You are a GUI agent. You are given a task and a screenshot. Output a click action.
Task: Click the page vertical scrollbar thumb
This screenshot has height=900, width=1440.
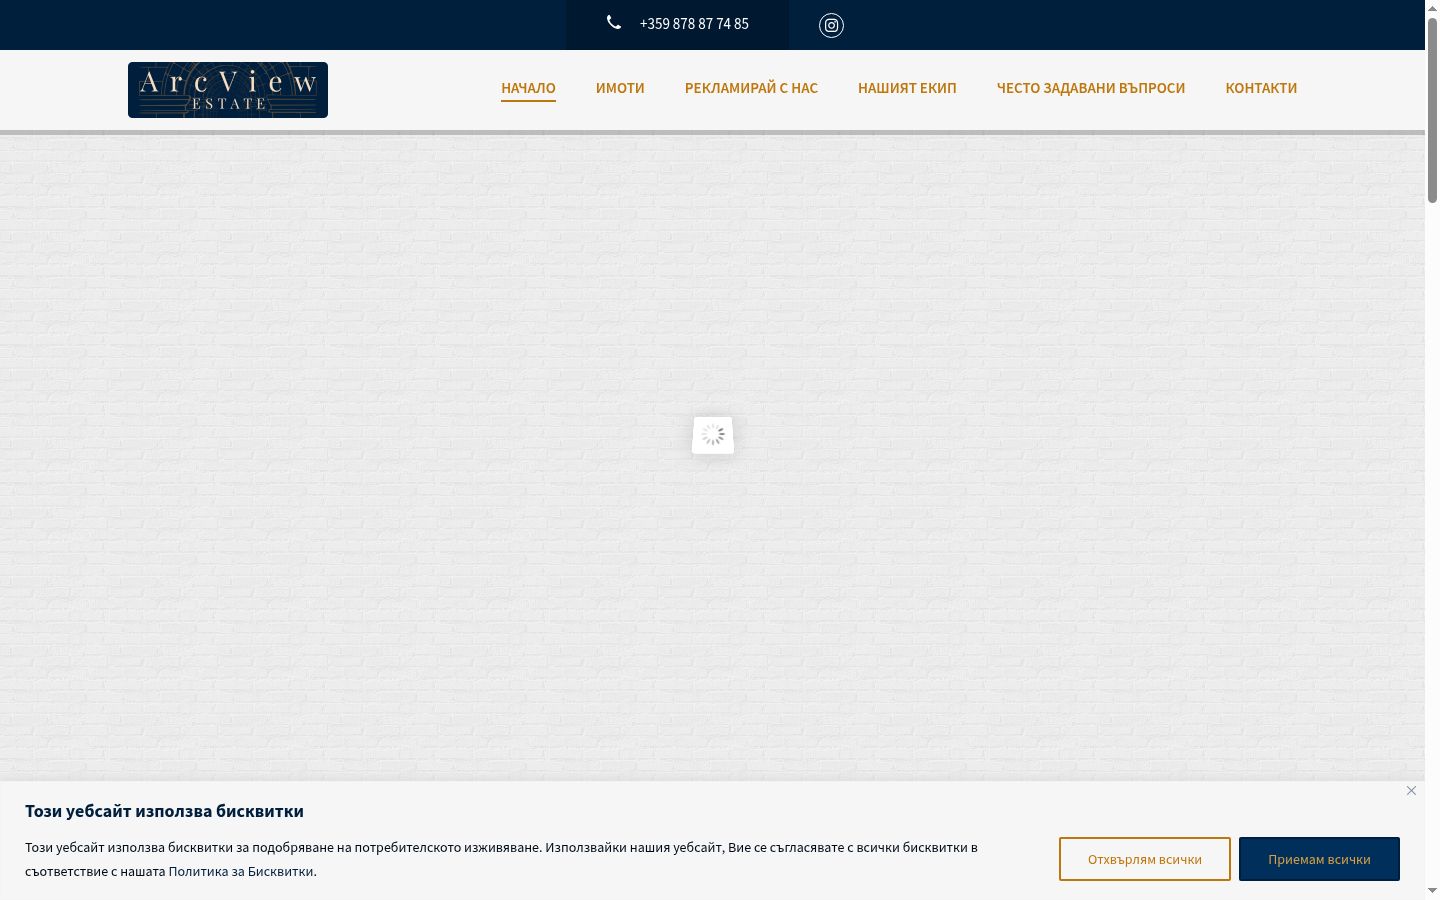point(1432,110)
